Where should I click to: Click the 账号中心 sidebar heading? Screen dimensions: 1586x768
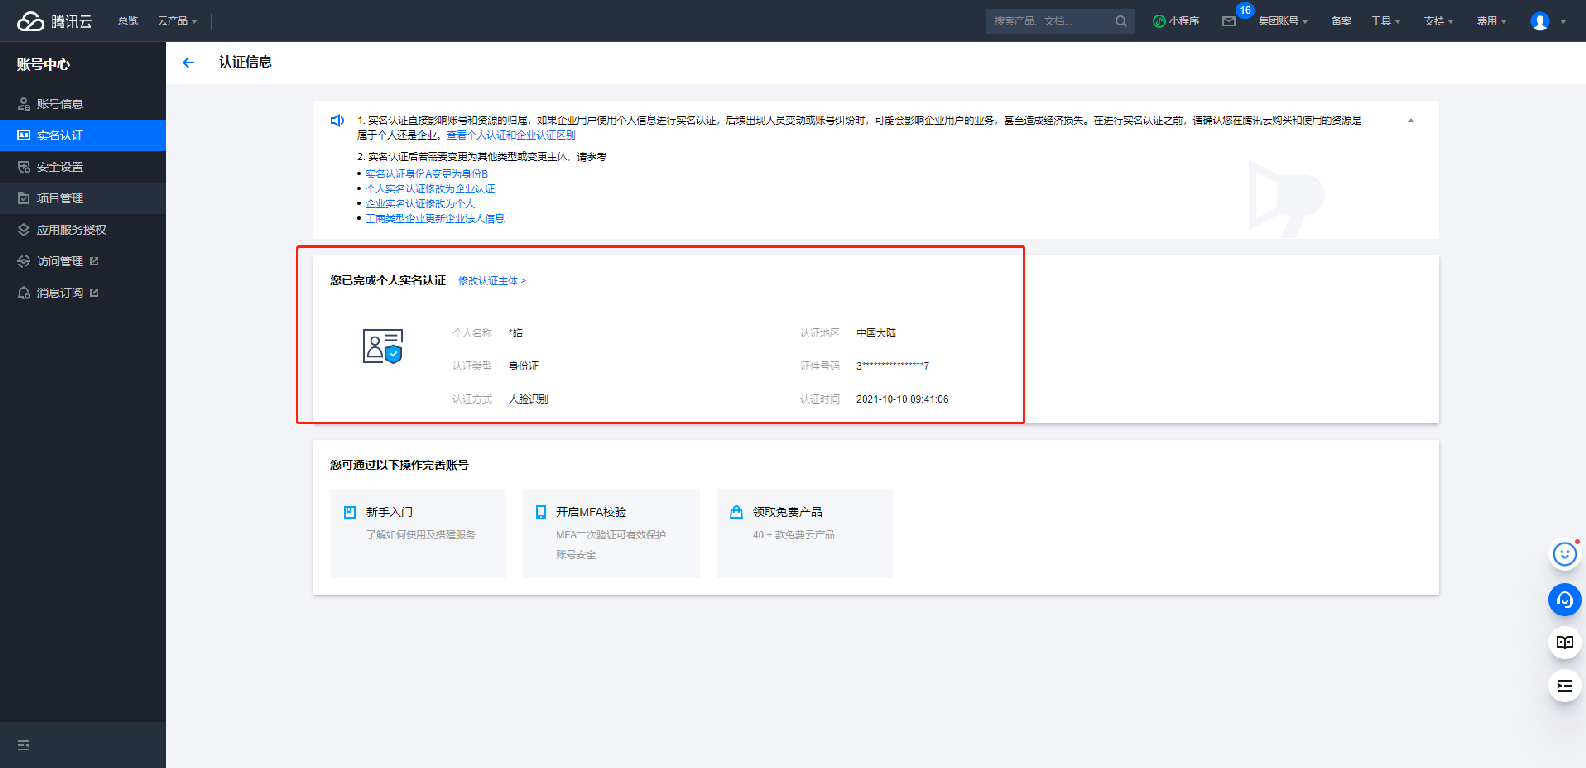[43, 64]
